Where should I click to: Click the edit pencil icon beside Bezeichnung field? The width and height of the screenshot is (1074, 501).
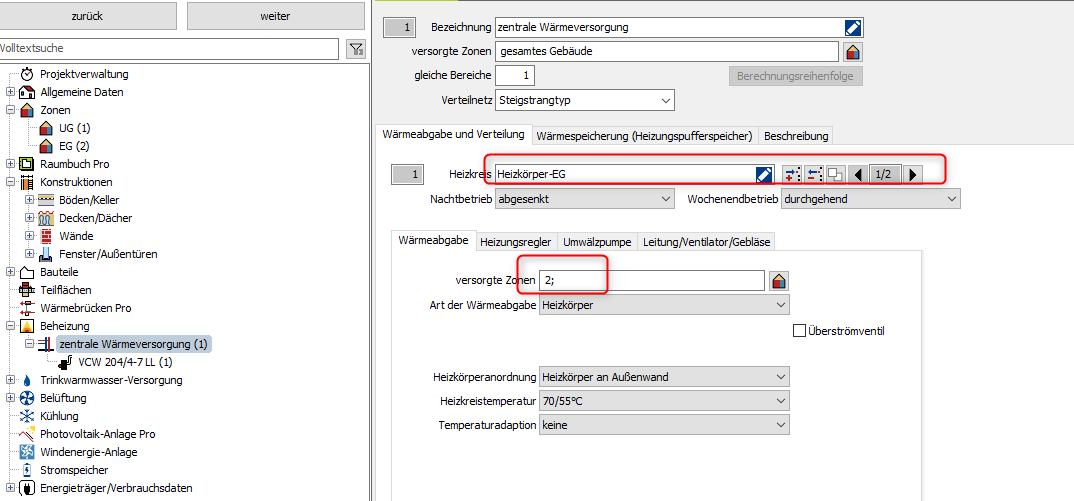pos(853,28)
